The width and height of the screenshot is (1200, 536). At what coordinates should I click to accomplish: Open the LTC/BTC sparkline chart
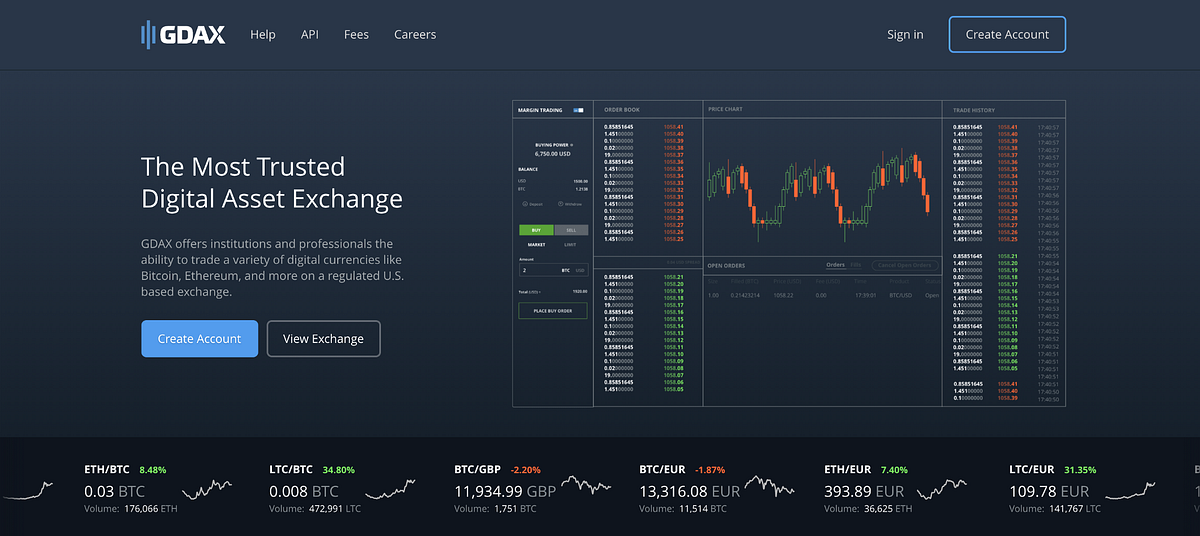pos(391,491)
